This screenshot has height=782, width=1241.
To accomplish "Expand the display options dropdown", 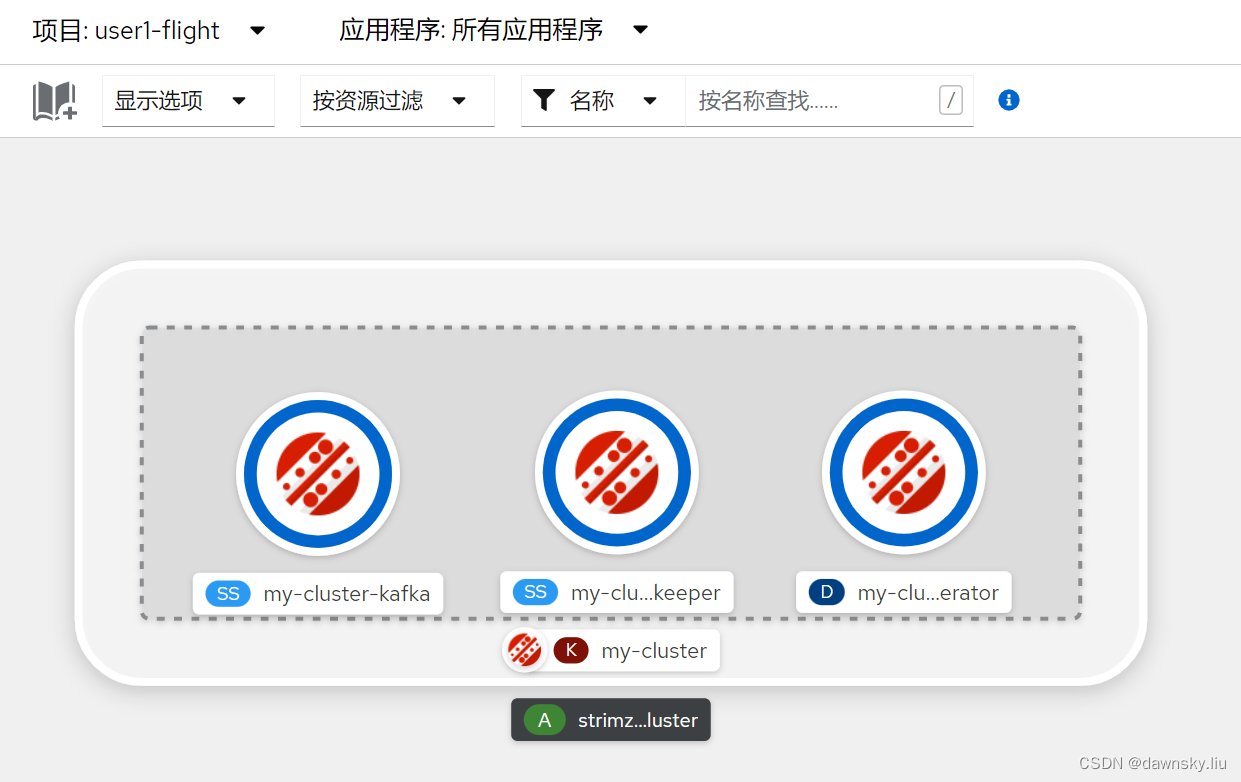I will coord(188,101).
